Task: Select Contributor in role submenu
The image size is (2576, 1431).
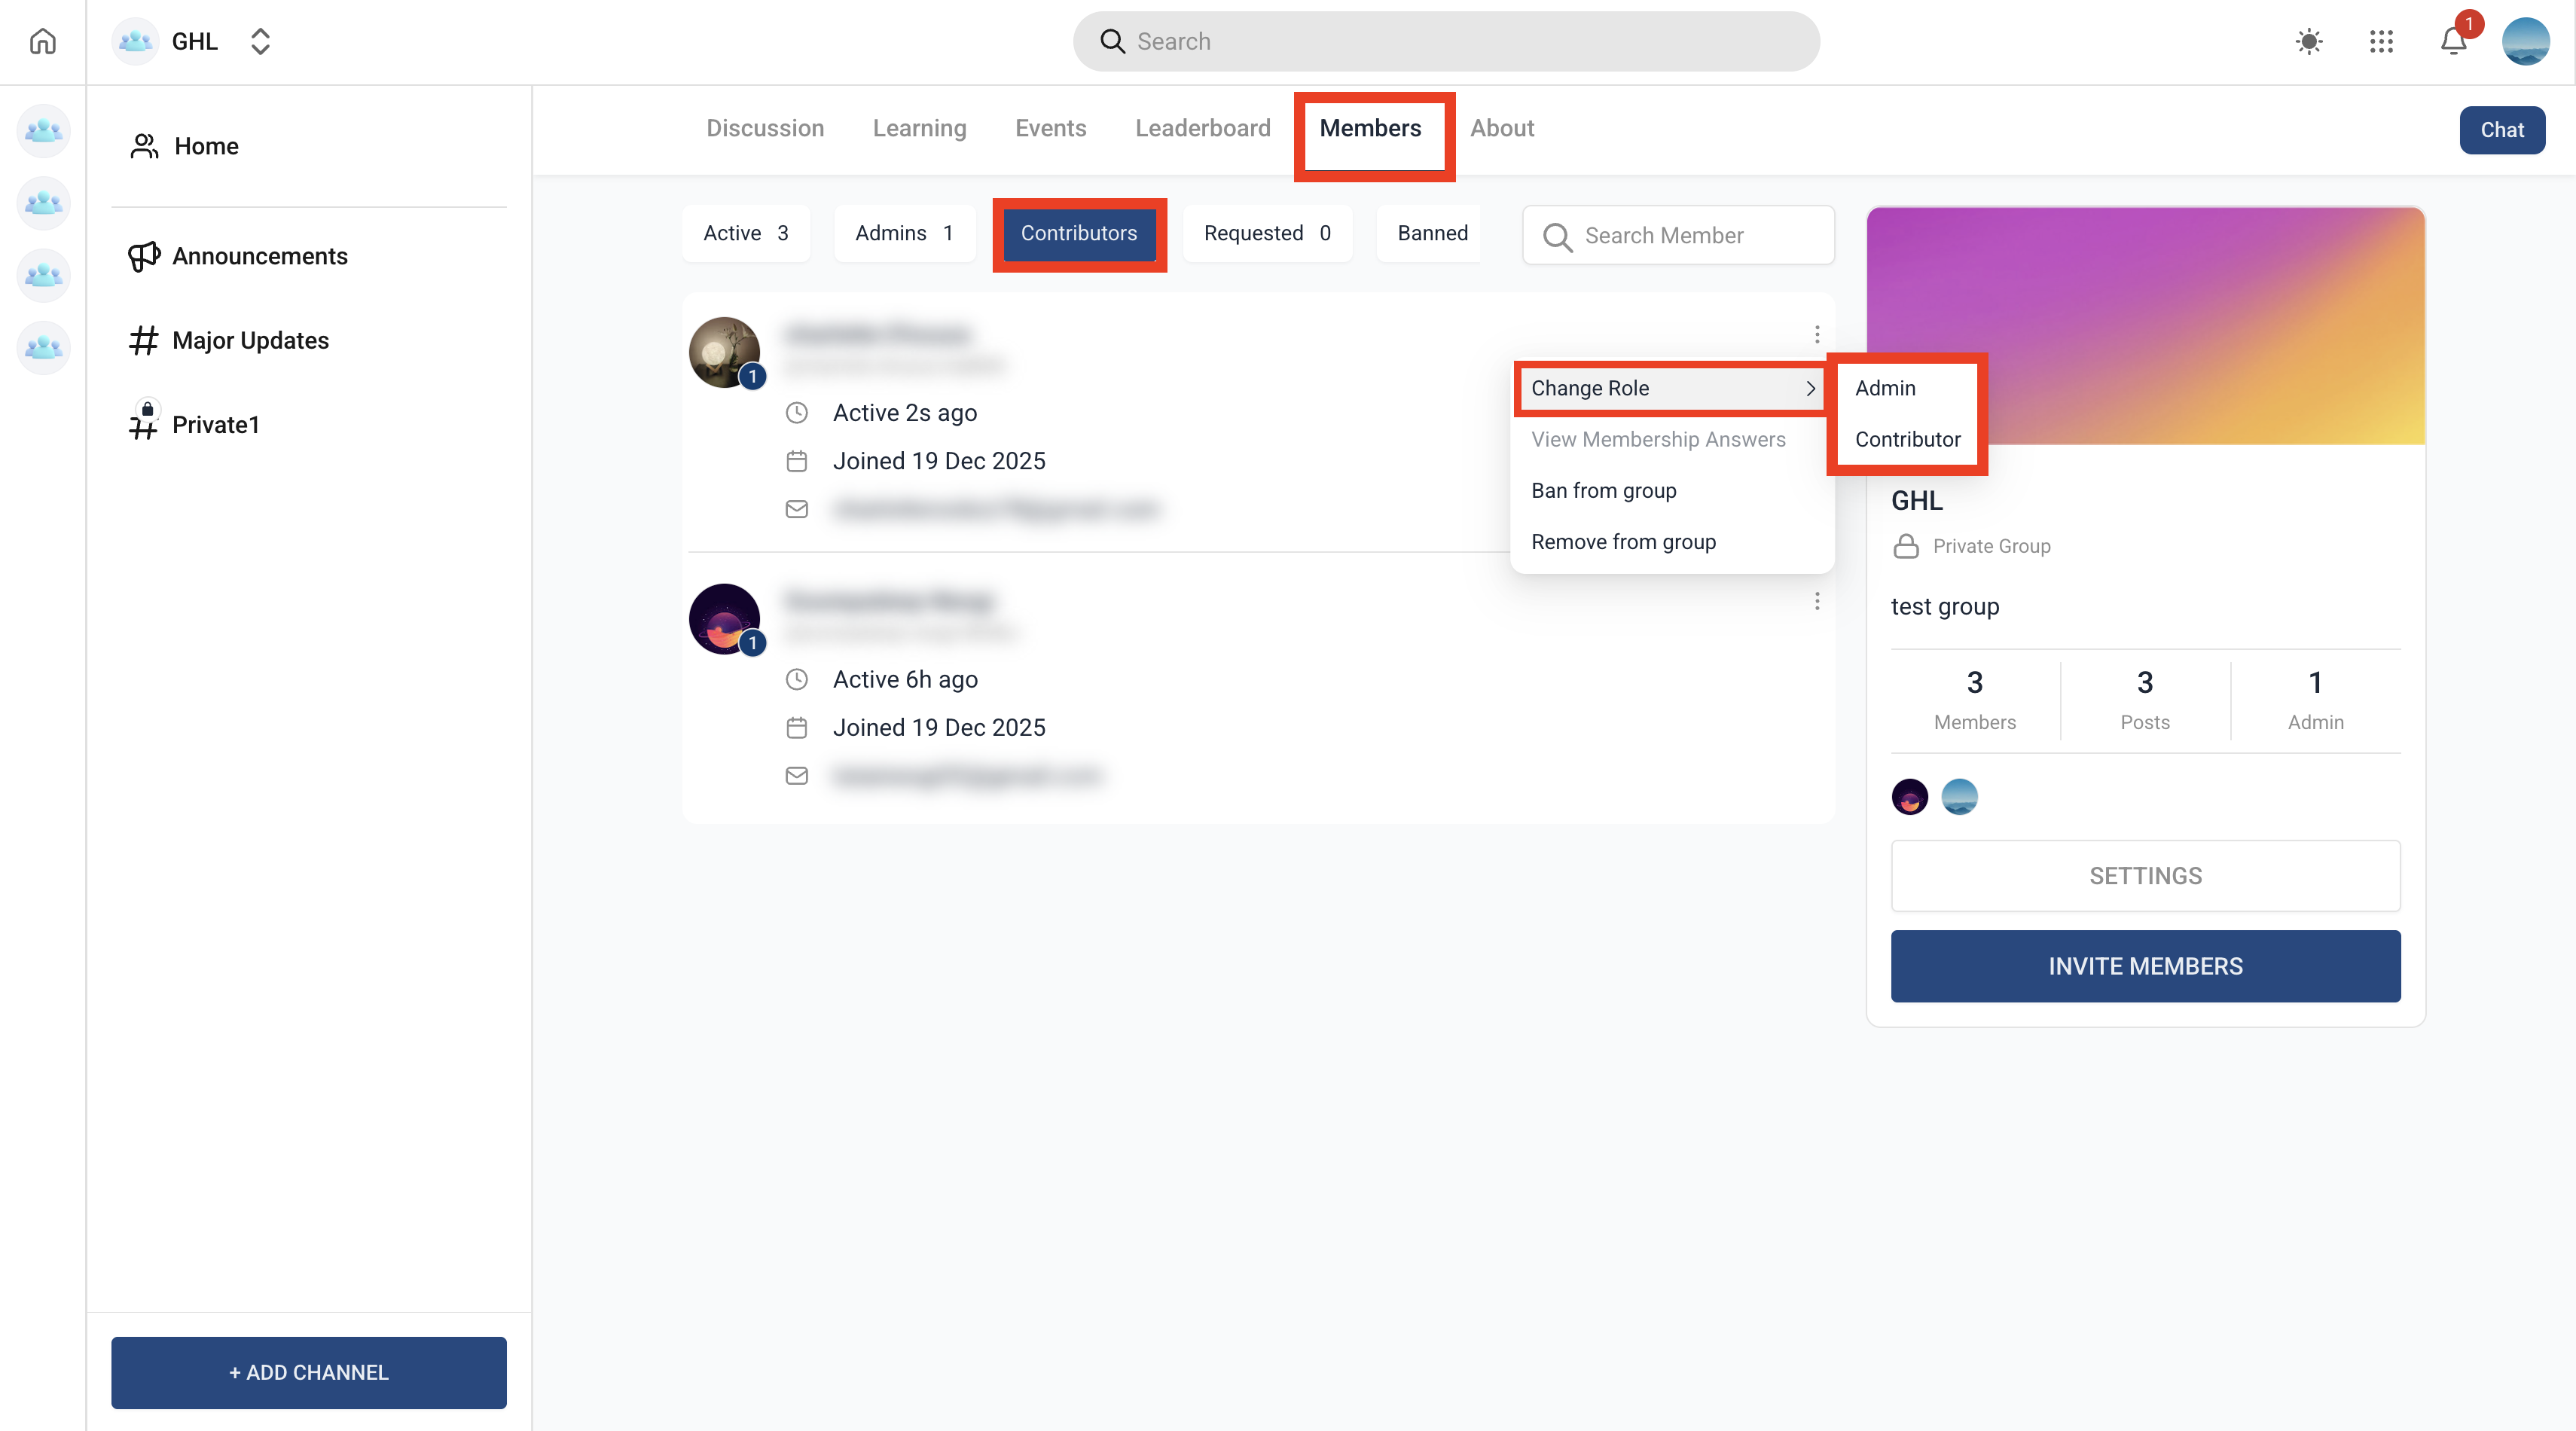Action: coord(1907,439)
